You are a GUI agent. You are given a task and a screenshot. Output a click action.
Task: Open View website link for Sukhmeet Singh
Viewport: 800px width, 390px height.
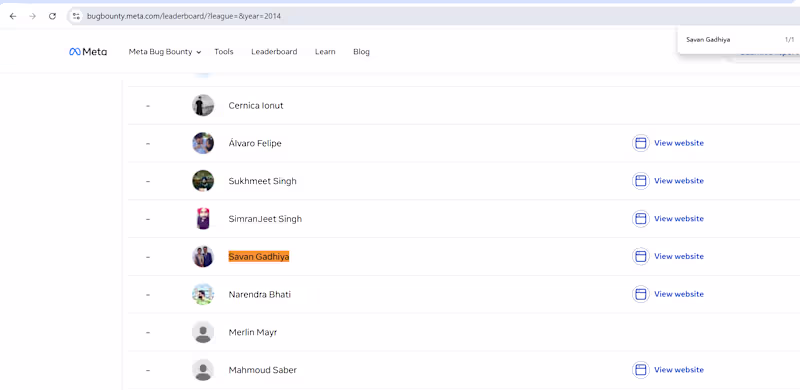click(679, 181)
